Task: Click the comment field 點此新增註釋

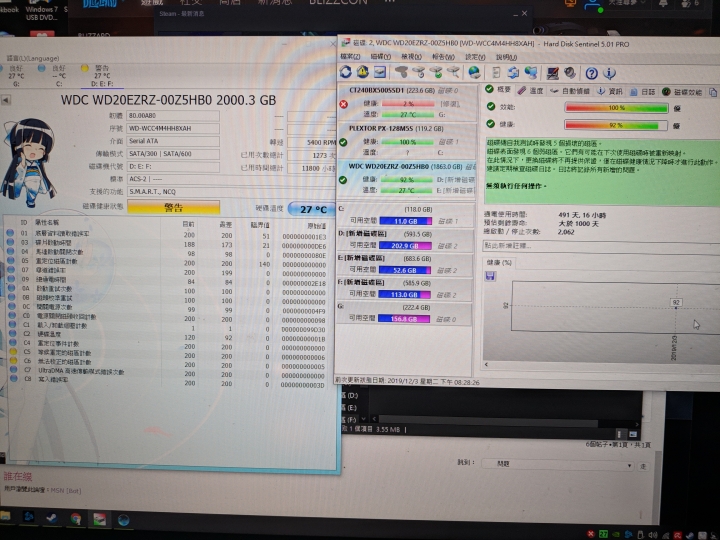Action: [601, 246]
